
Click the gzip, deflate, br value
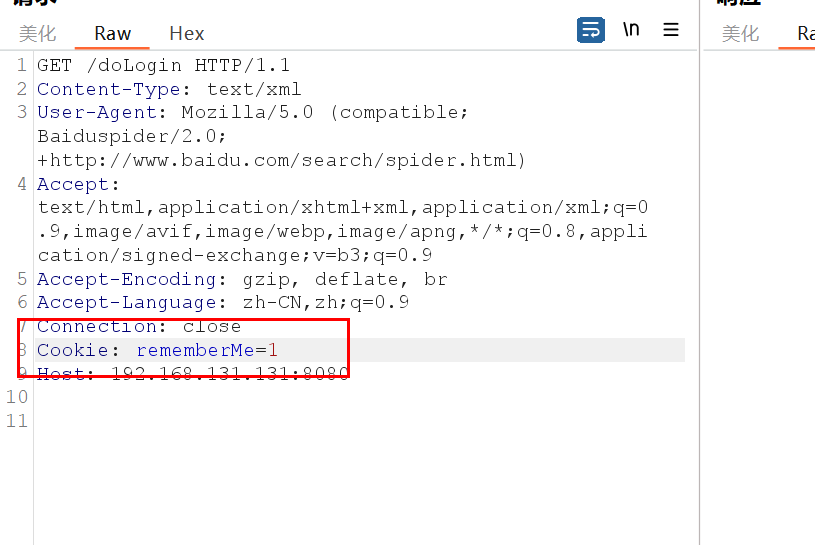pyautogui.click(x=345, y=280)
